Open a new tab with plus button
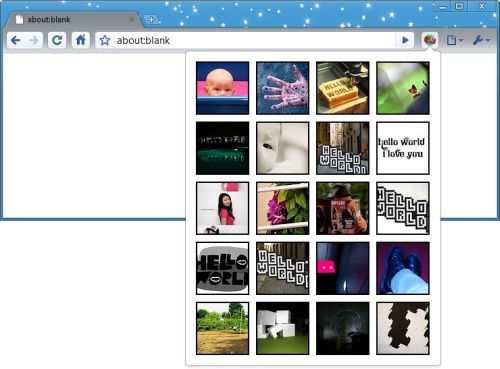Screen dimensions: 500x369 151,20
